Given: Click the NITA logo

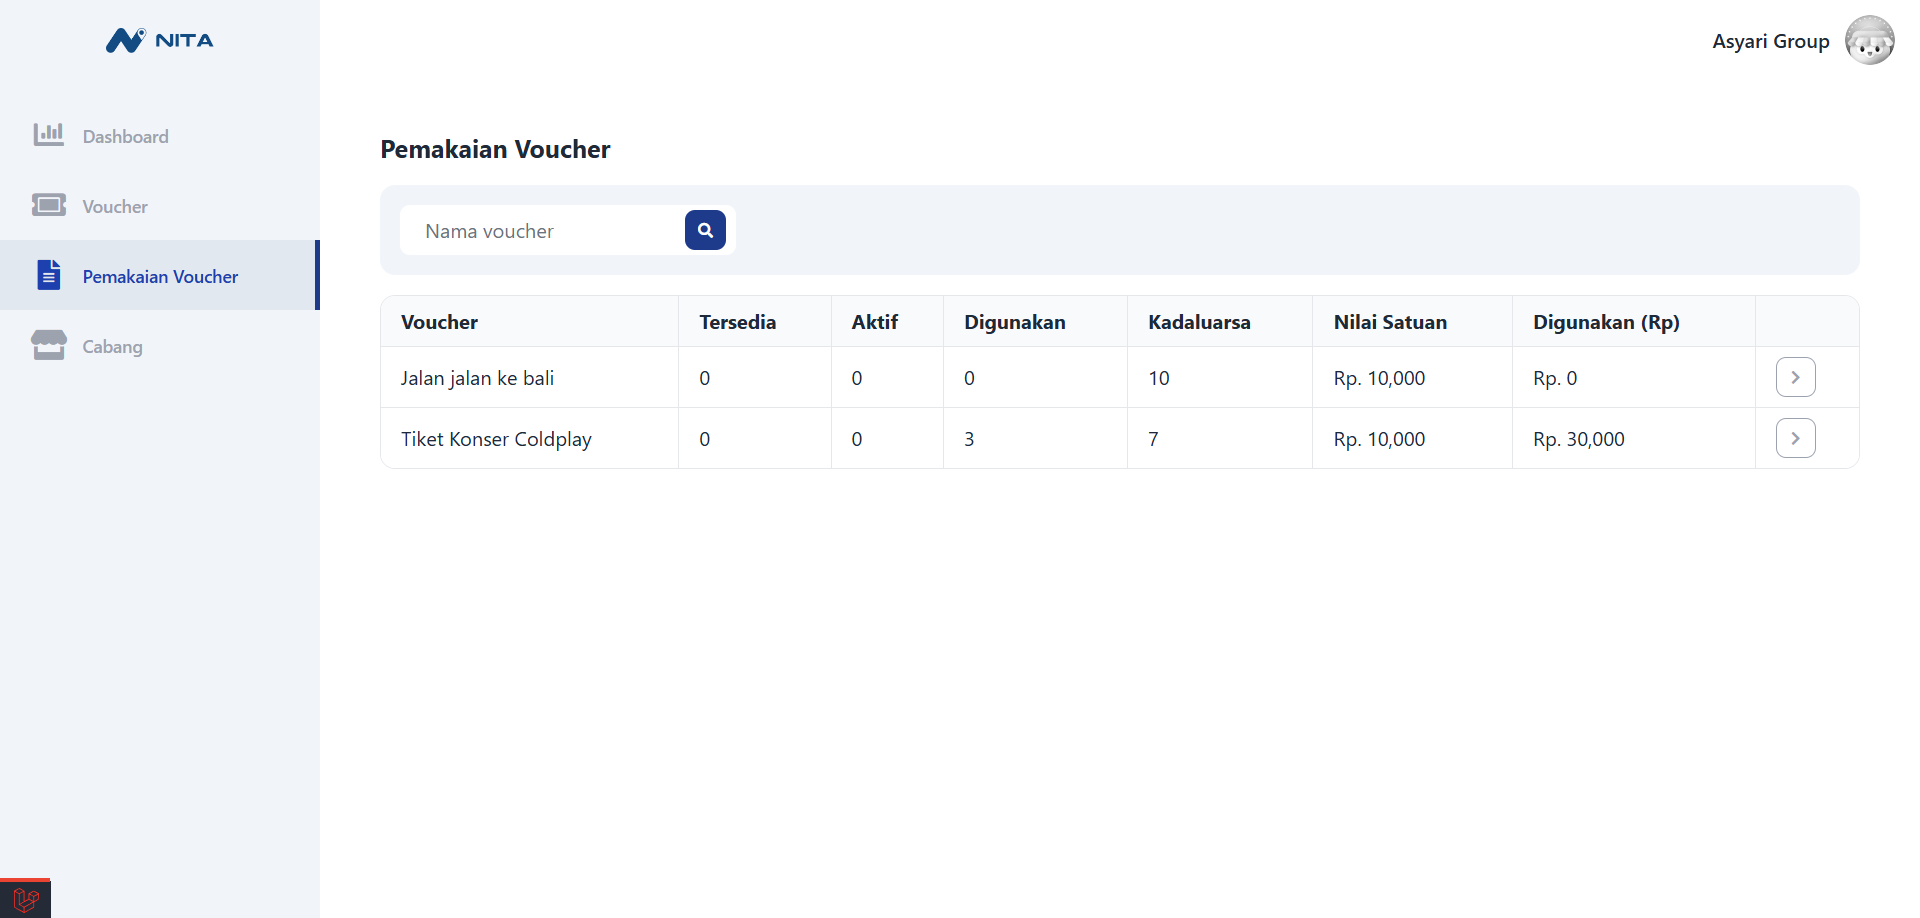Looking at the screenshot, I should point(160,40).
